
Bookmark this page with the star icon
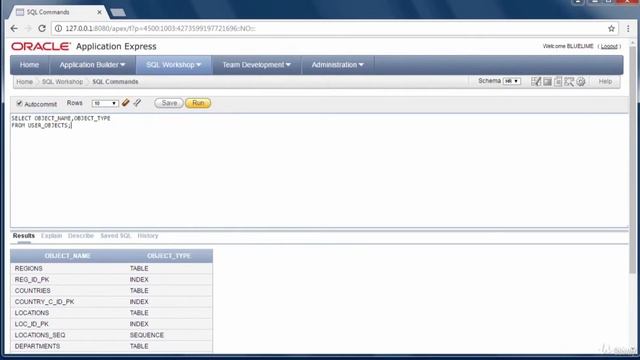tap(611, 29)
